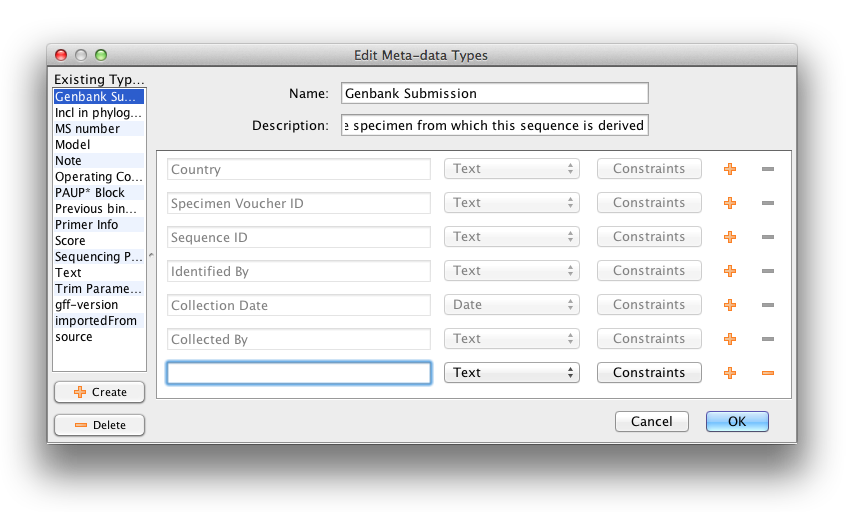Click the minus icon on the Country row
This screenshot has width=867, height=512.
click(x=768, y=169)
